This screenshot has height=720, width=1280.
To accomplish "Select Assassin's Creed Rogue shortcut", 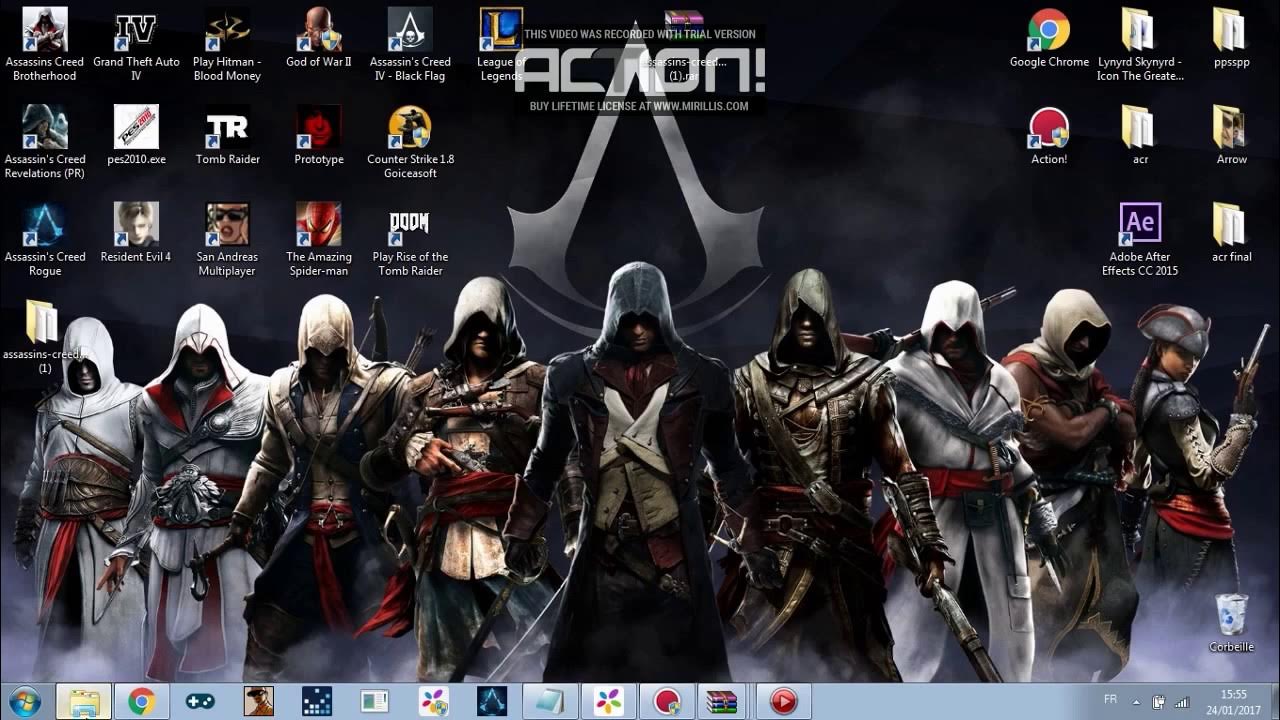I will pos(45,240).
